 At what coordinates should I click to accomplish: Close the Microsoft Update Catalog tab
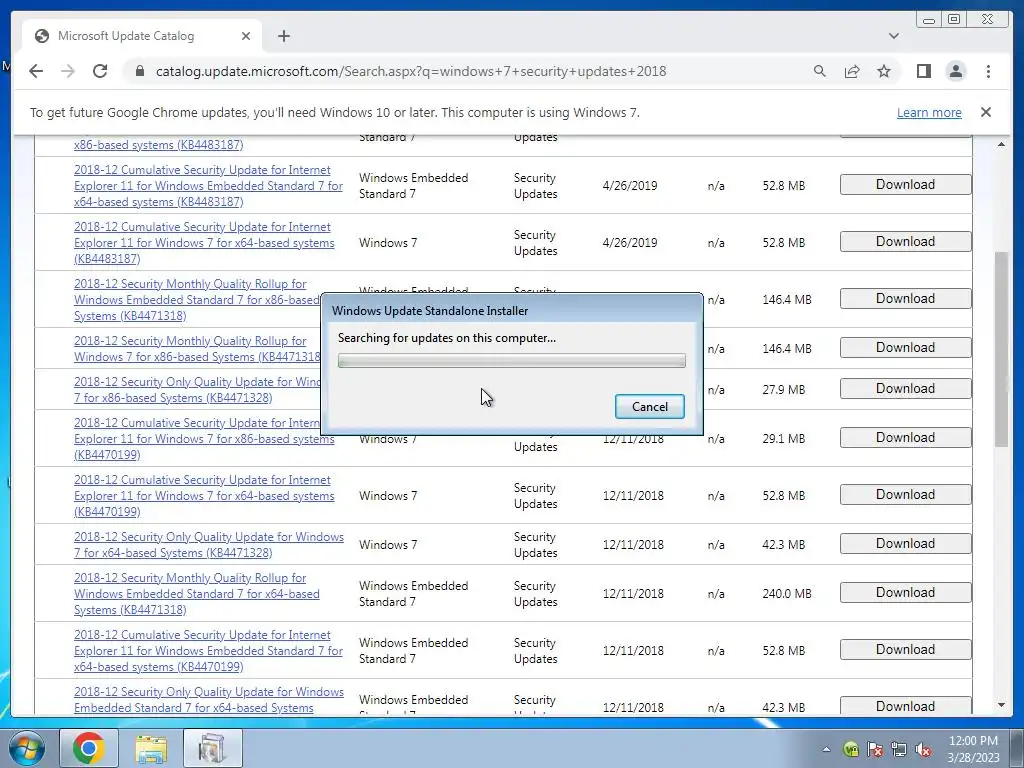246,36
